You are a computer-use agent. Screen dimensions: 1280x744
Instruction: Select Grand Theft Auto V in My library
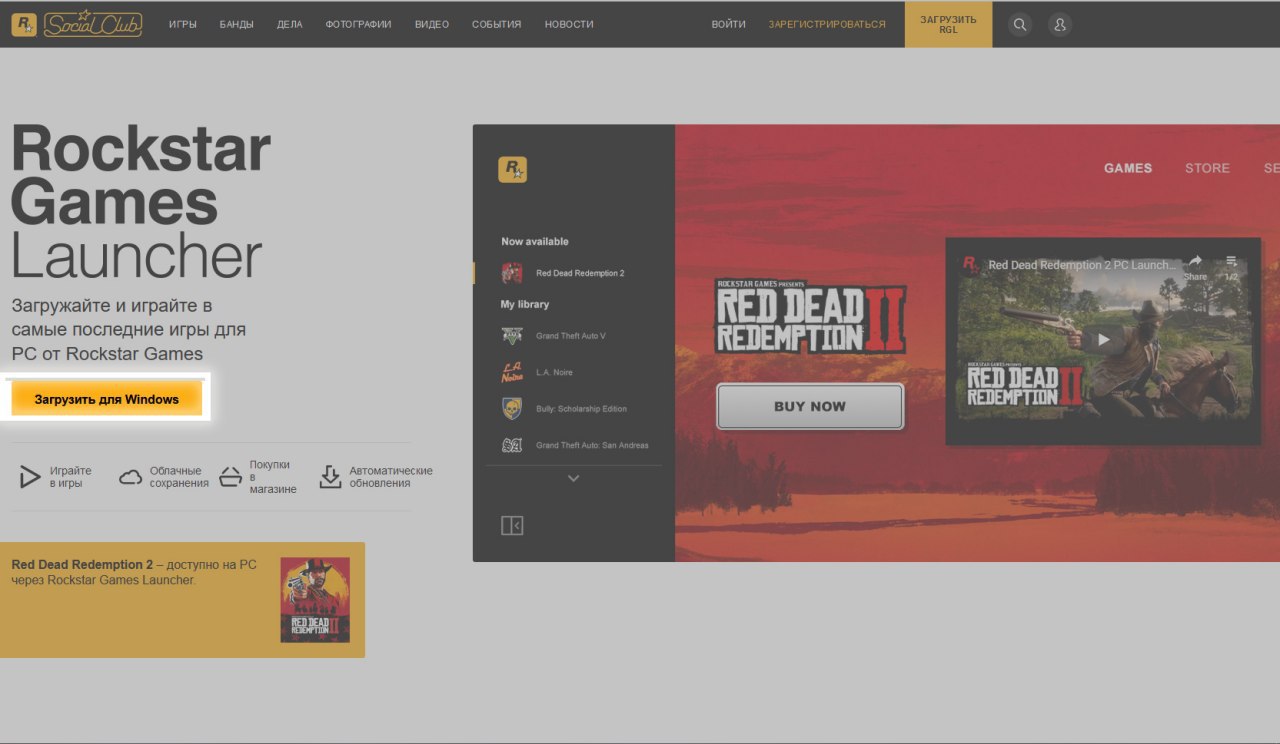571,336
